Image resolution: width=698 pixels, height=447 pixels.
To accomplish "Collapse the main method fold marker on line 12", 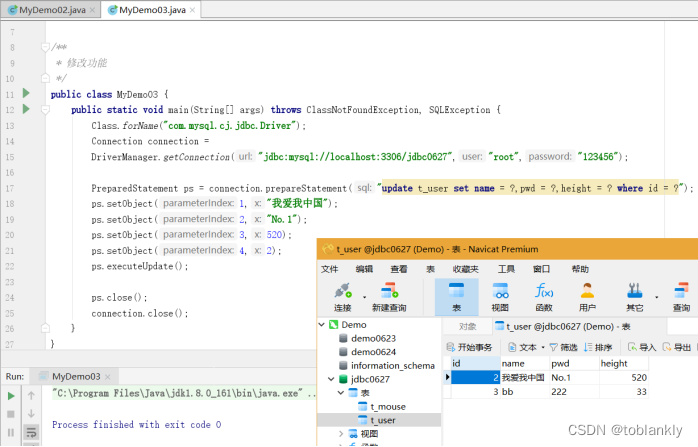I will [x=45, y=109].
